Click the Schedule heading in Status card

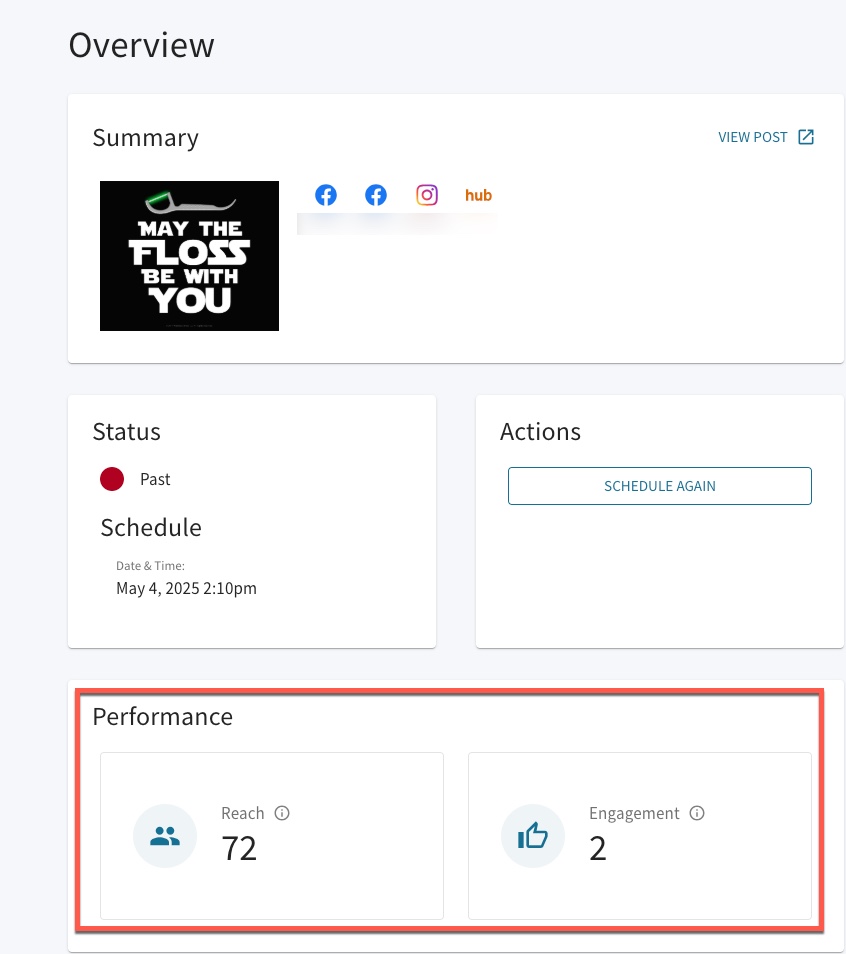tap(151, 527)
